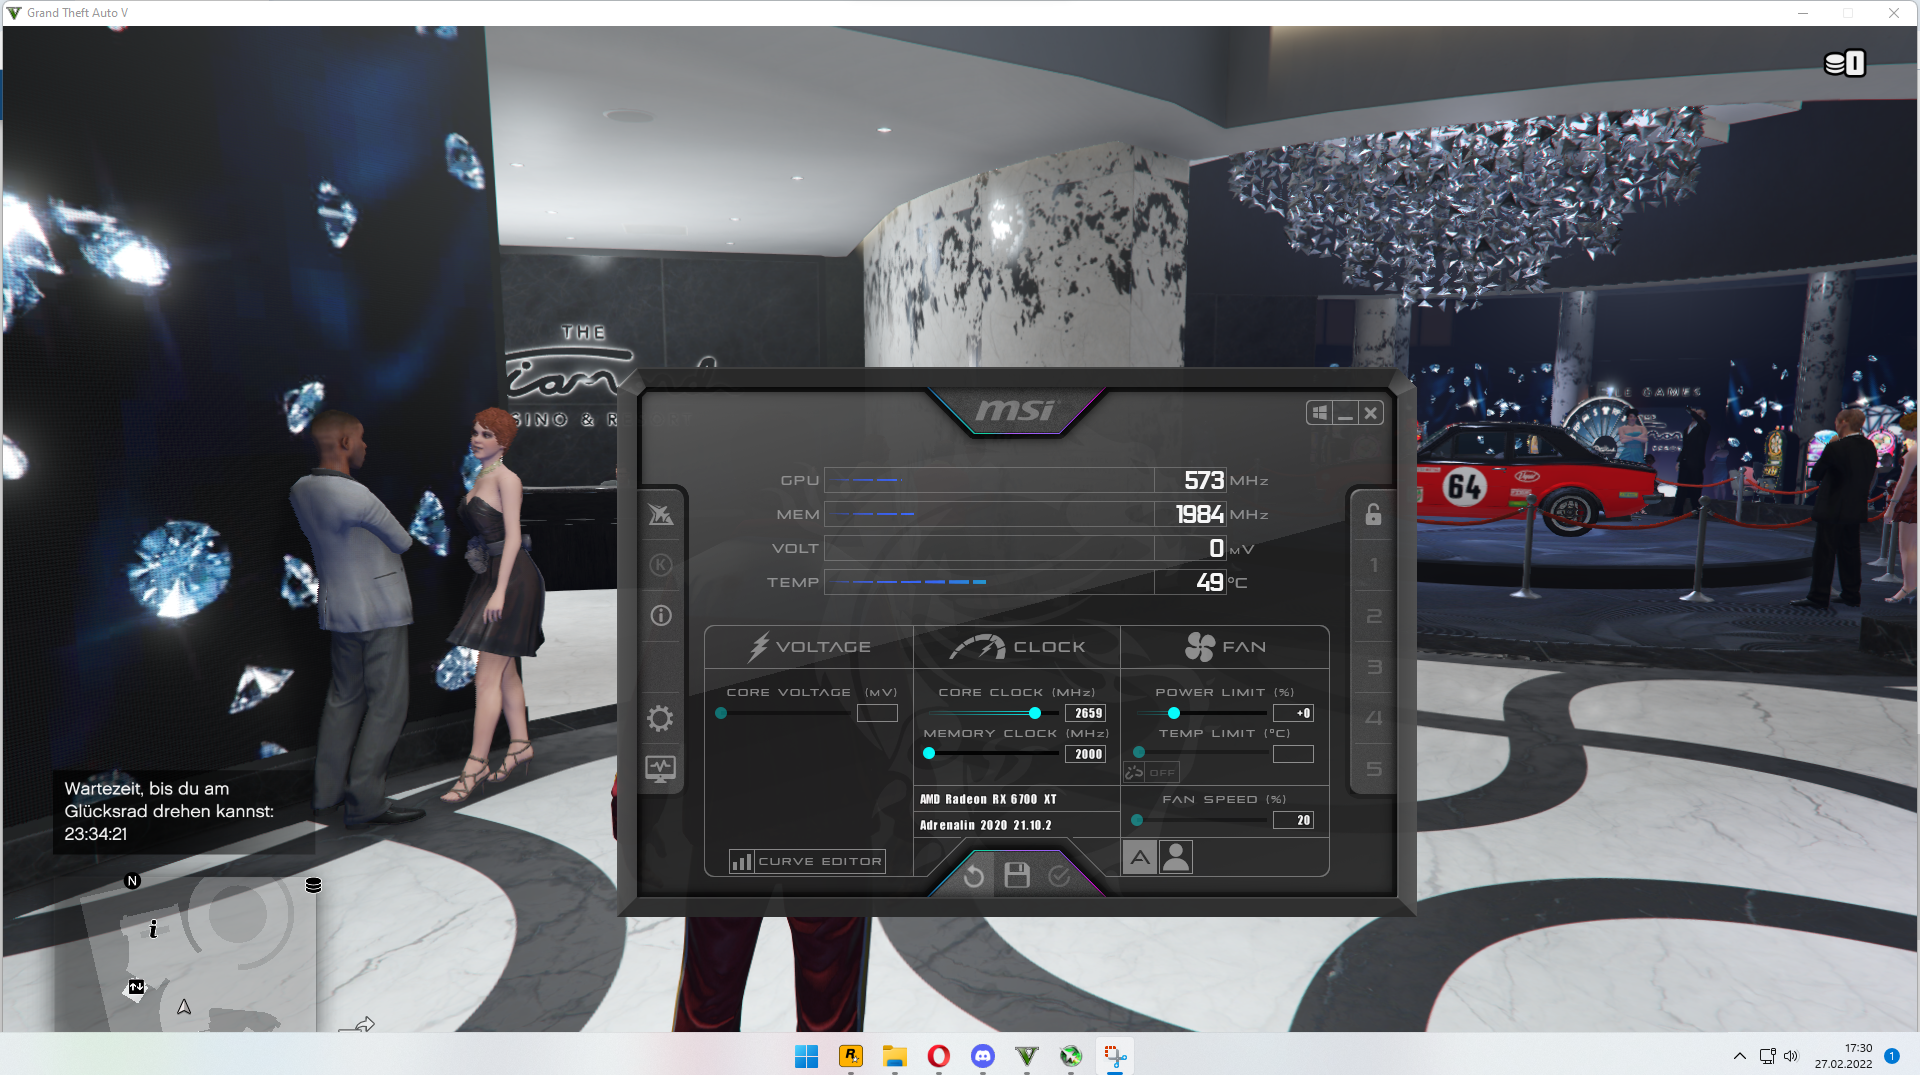Viewport: 1920px width, 1075px height.
Task: Focus the Core Clock field showing 2659
Action: click(x=1086, y=713)
